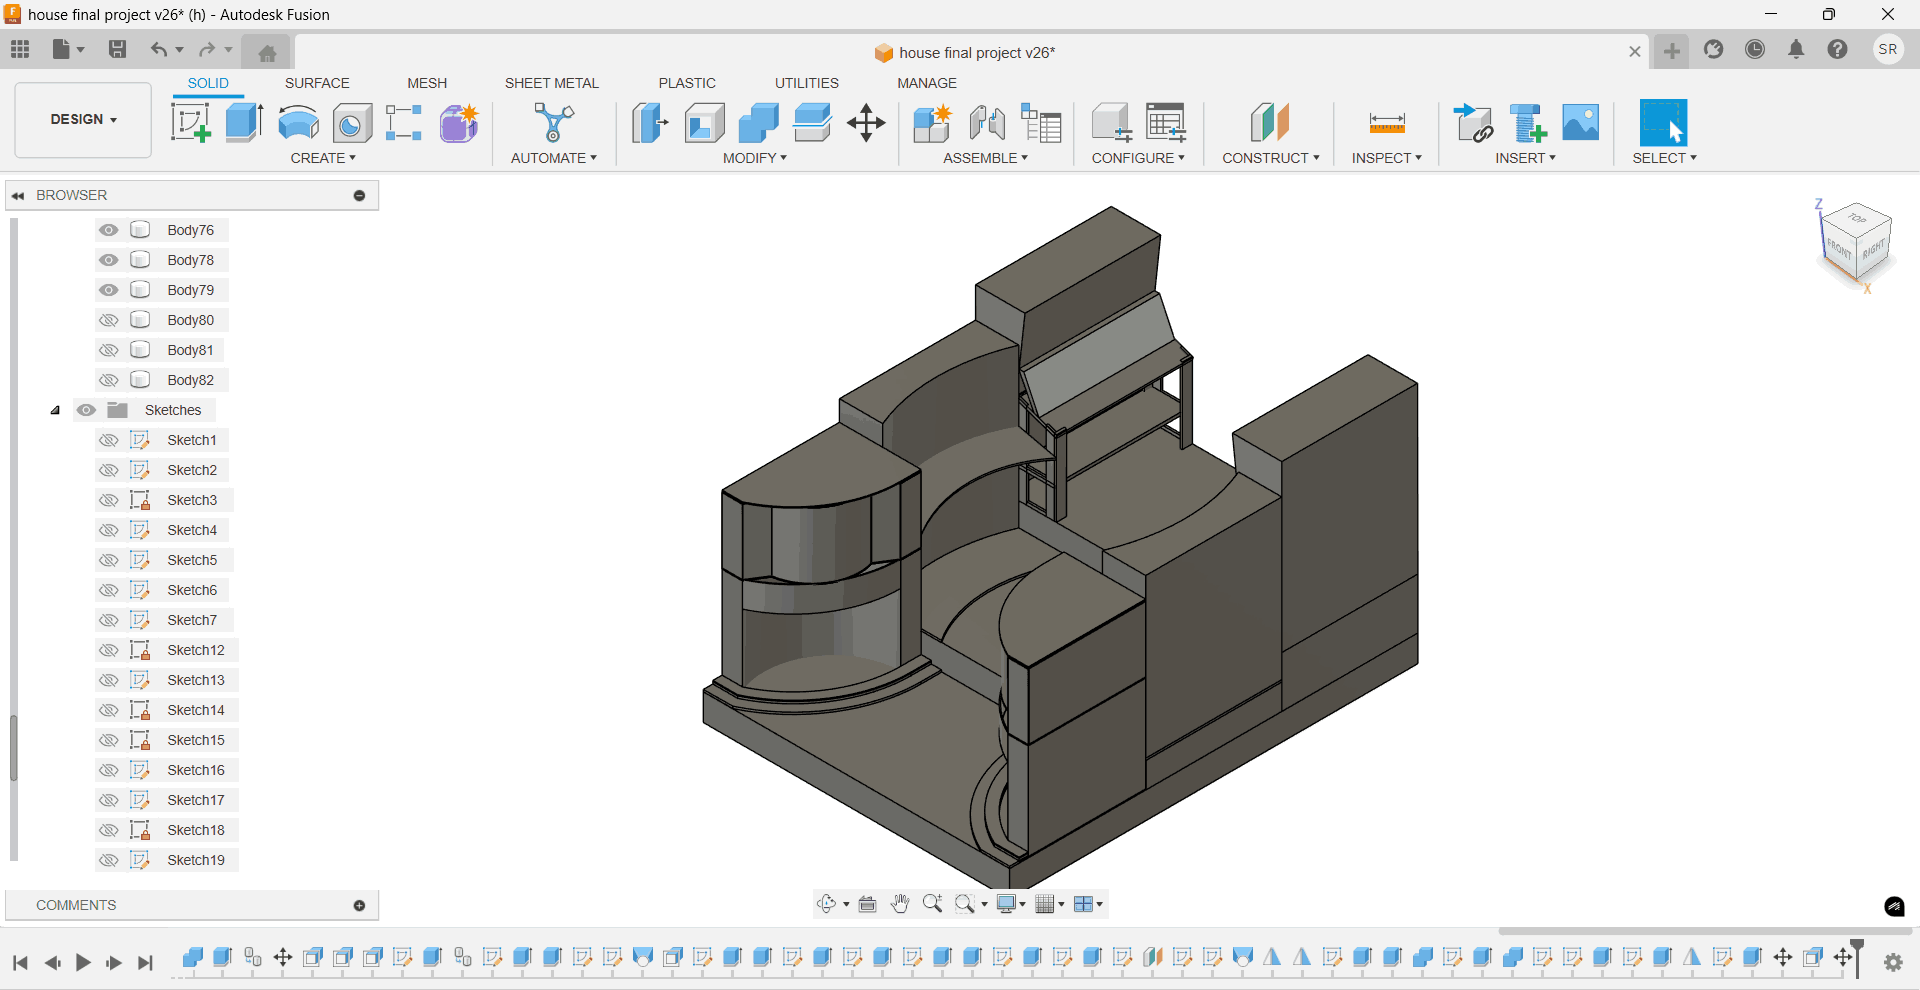Viewport: 1920px width, 990px height.
Task: Show Sketch19 using its eye icon
Action: pos(109,860)
